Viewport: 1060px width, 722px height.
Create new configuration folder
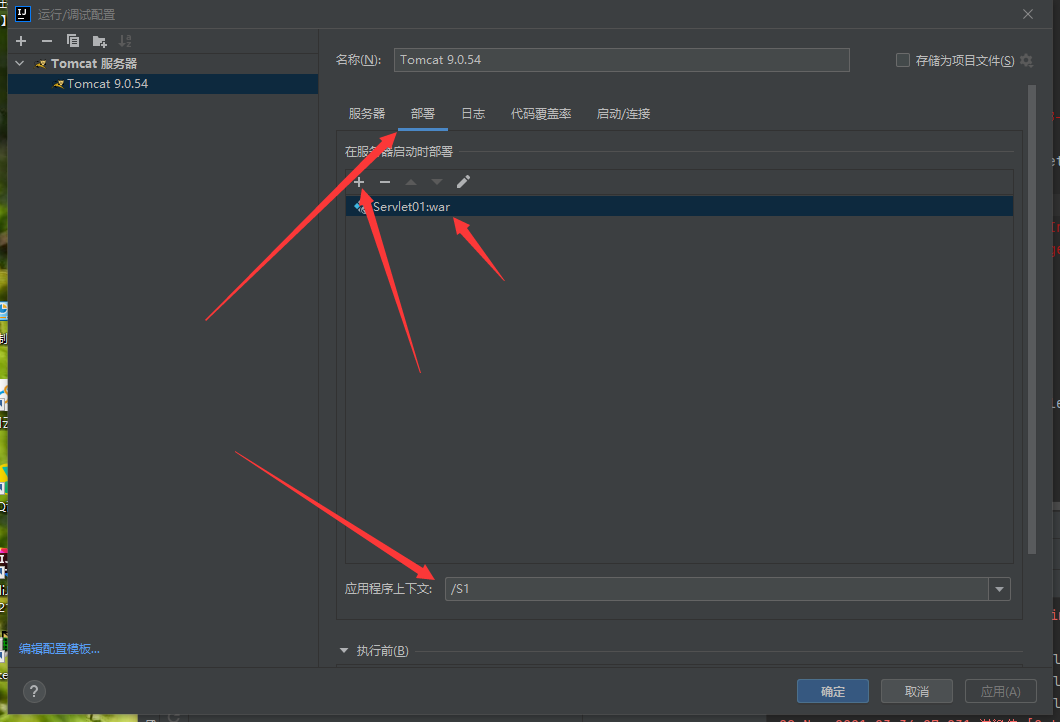(x=99, y=41)
